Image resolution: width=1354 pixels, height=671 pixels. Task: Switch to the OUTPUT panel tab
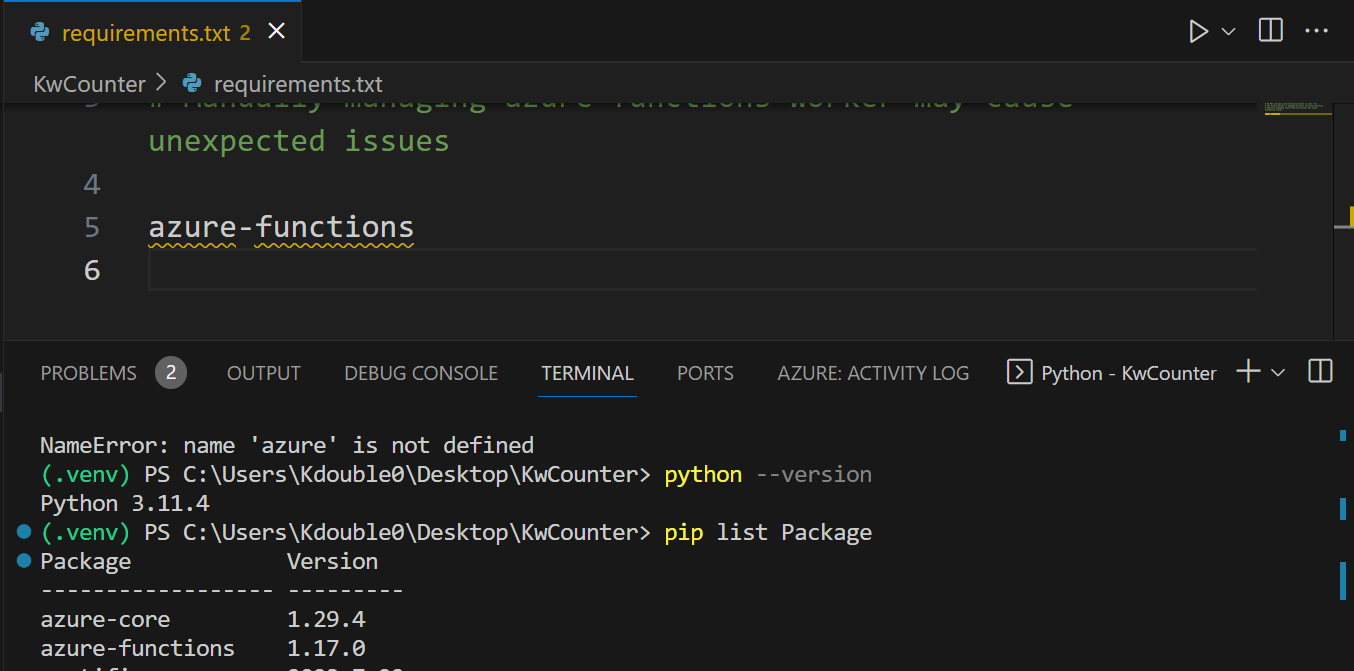pos(264,373)
